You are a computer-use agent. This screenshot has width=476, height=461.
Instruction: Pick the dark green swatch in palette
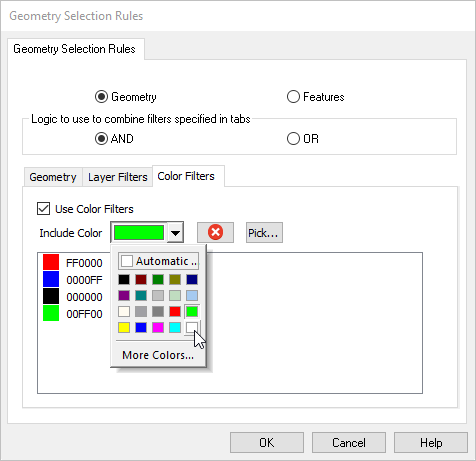[x=158, y=279]
